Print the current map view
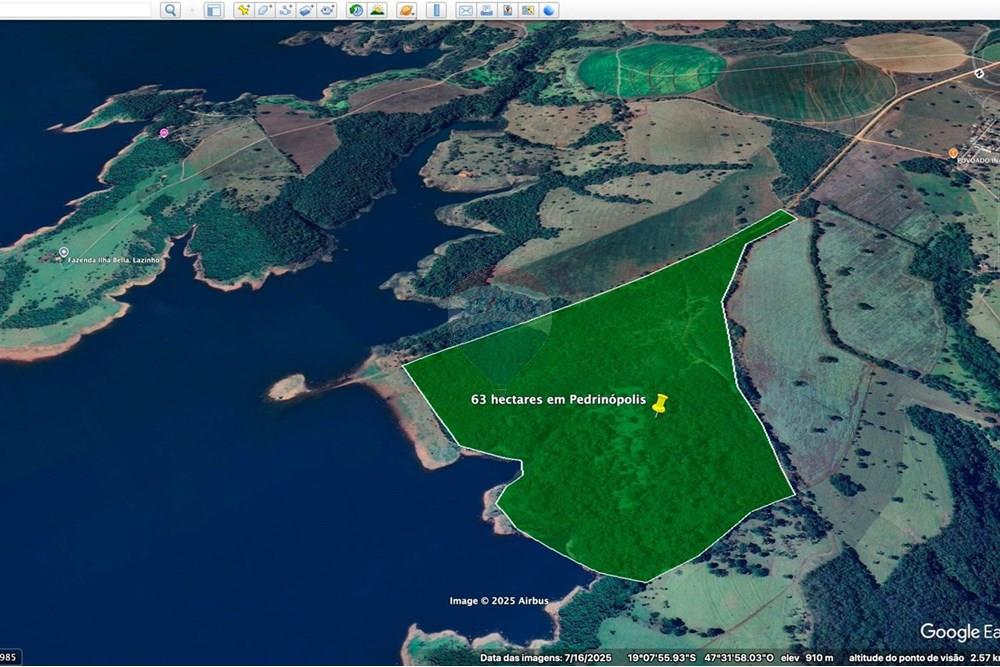This screenshot has height=667, width=1000. point(486,10)
